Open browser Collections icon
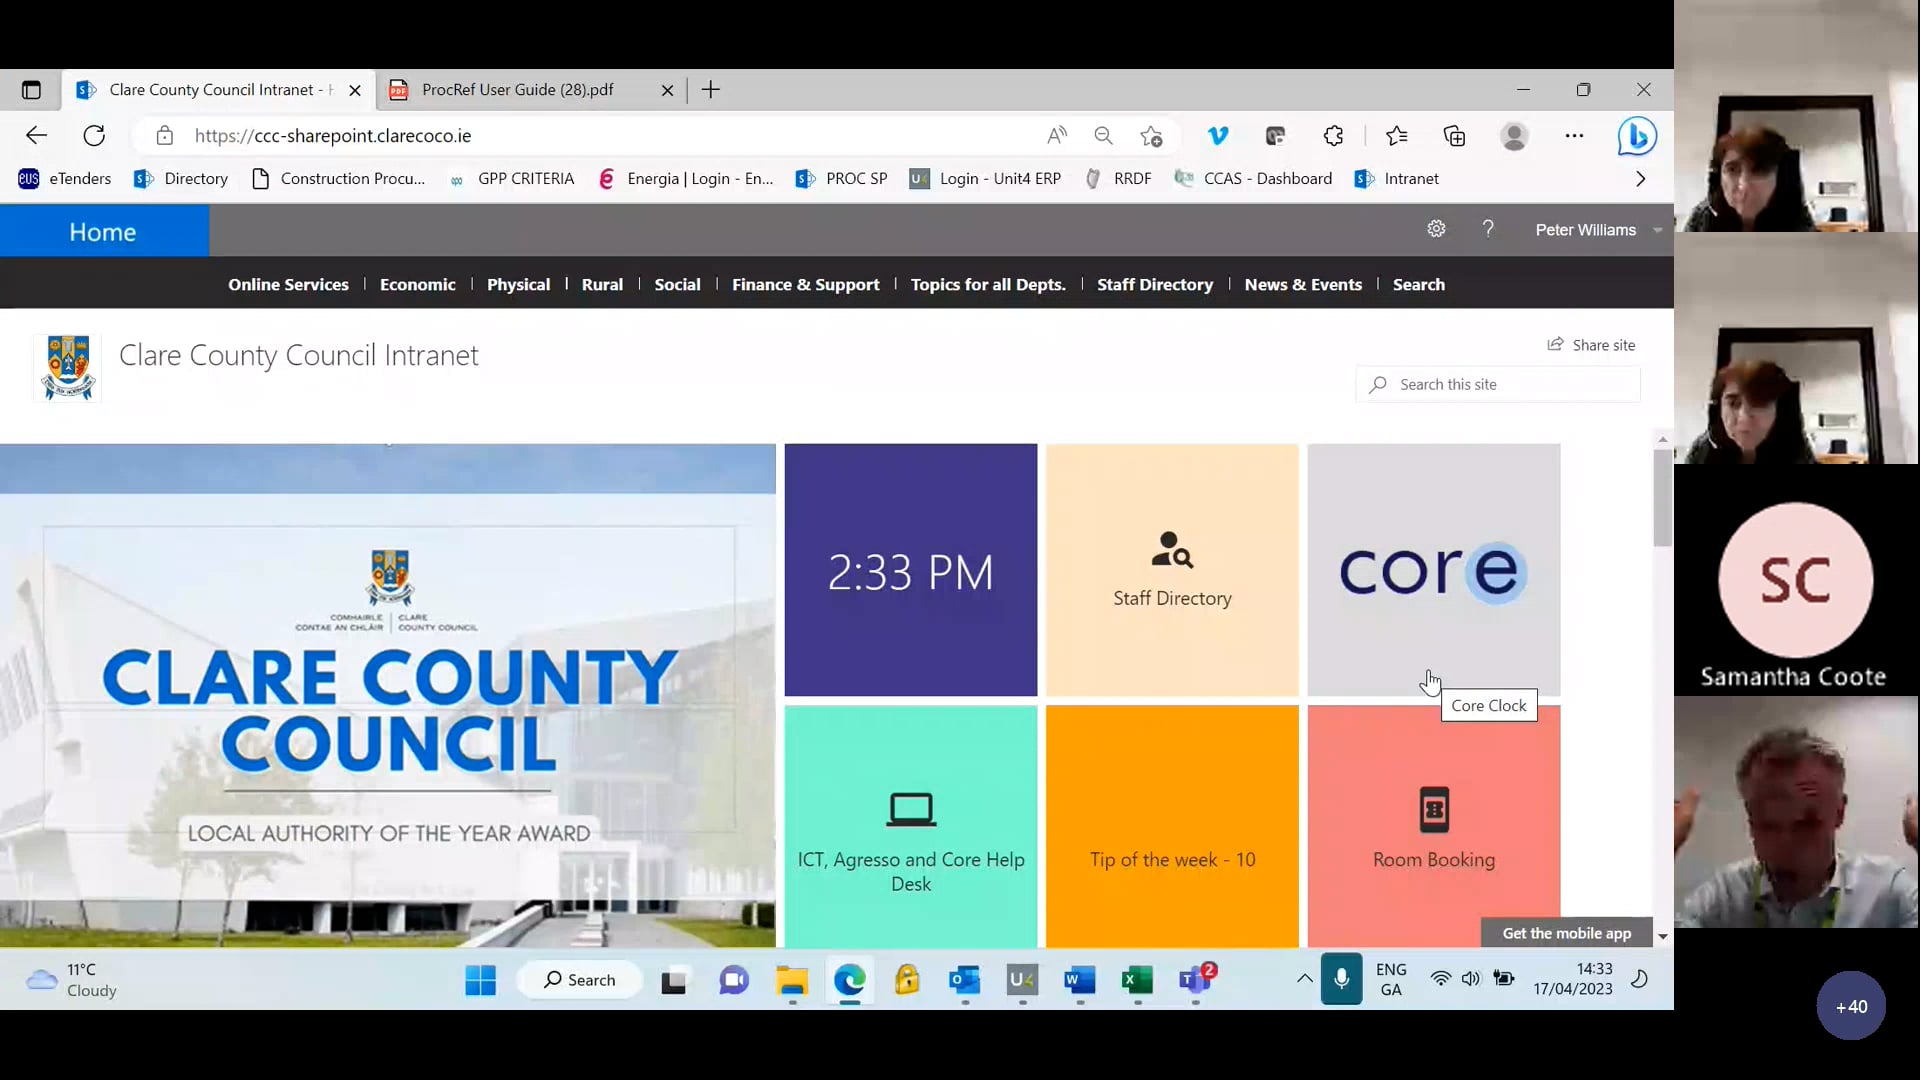Image resolution: width=1920 pixels, height=1080 pixels. coord(1454,135)
